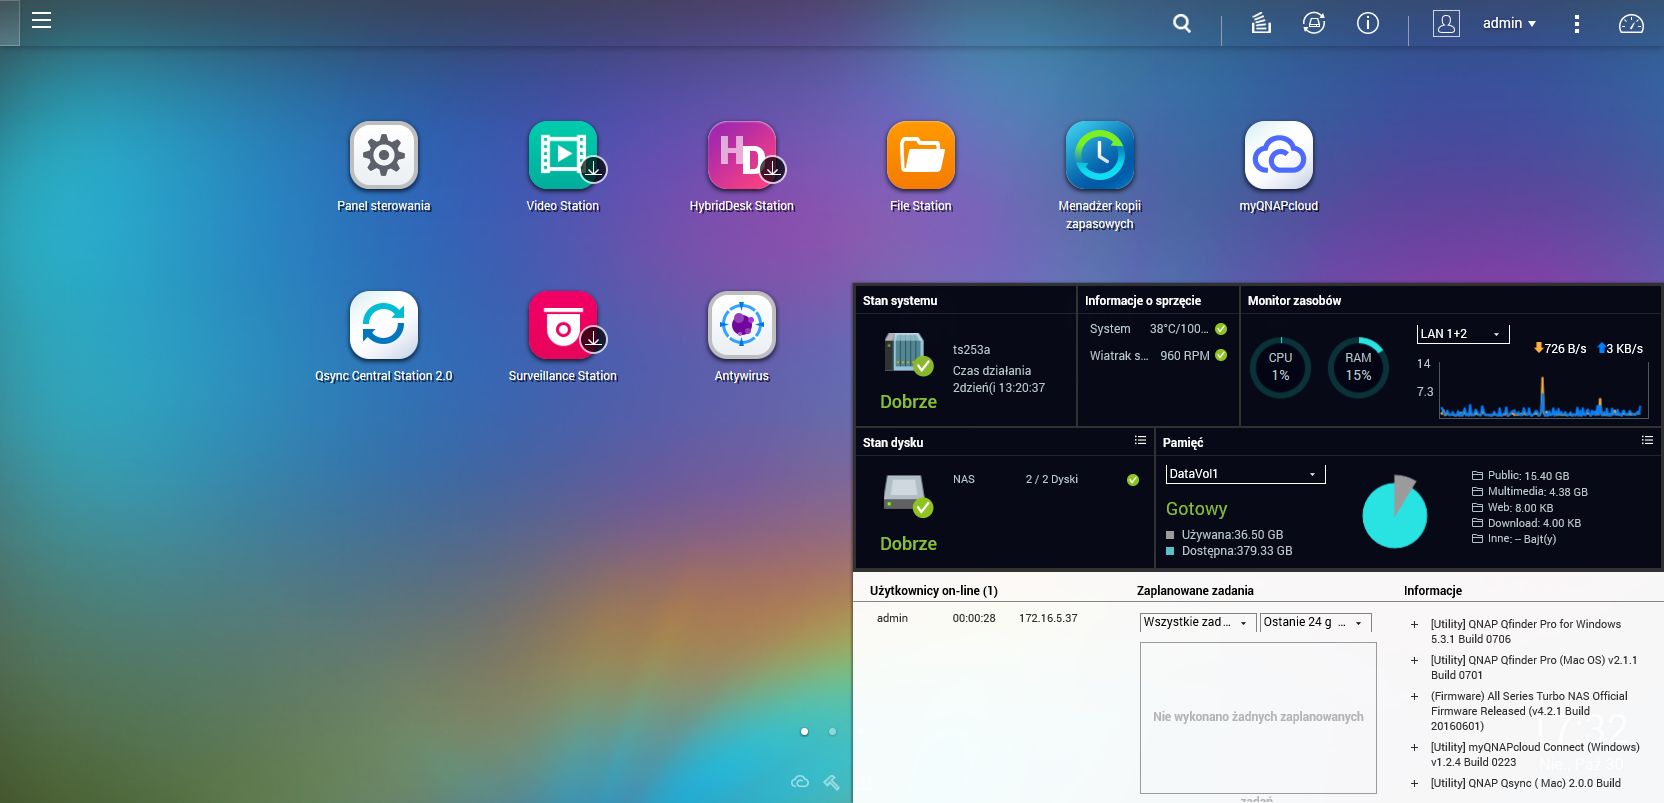1664x803 pixels.
Task: Click the CPU 1% usage gauge
Action: (x=1280, y=367)
